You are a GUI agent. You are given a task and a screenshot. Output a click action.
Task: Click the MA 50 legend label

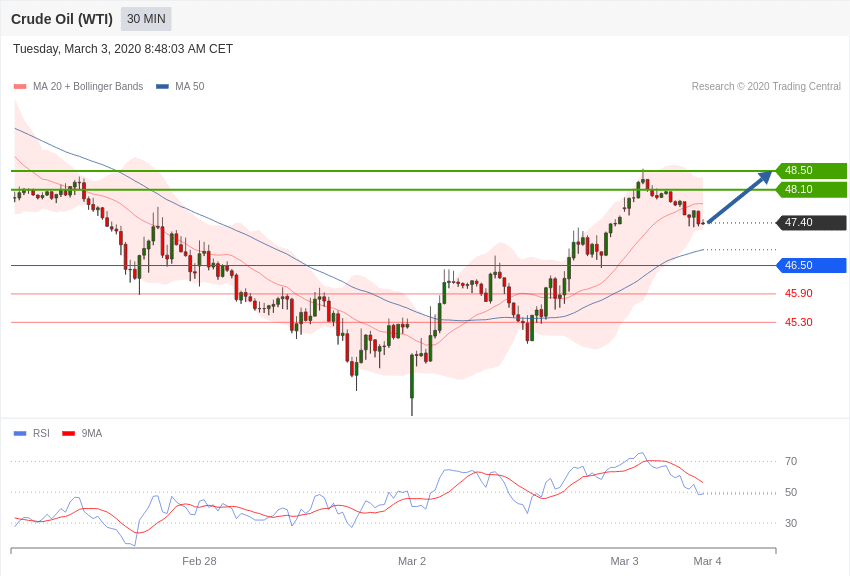click(x=189, y=86)
